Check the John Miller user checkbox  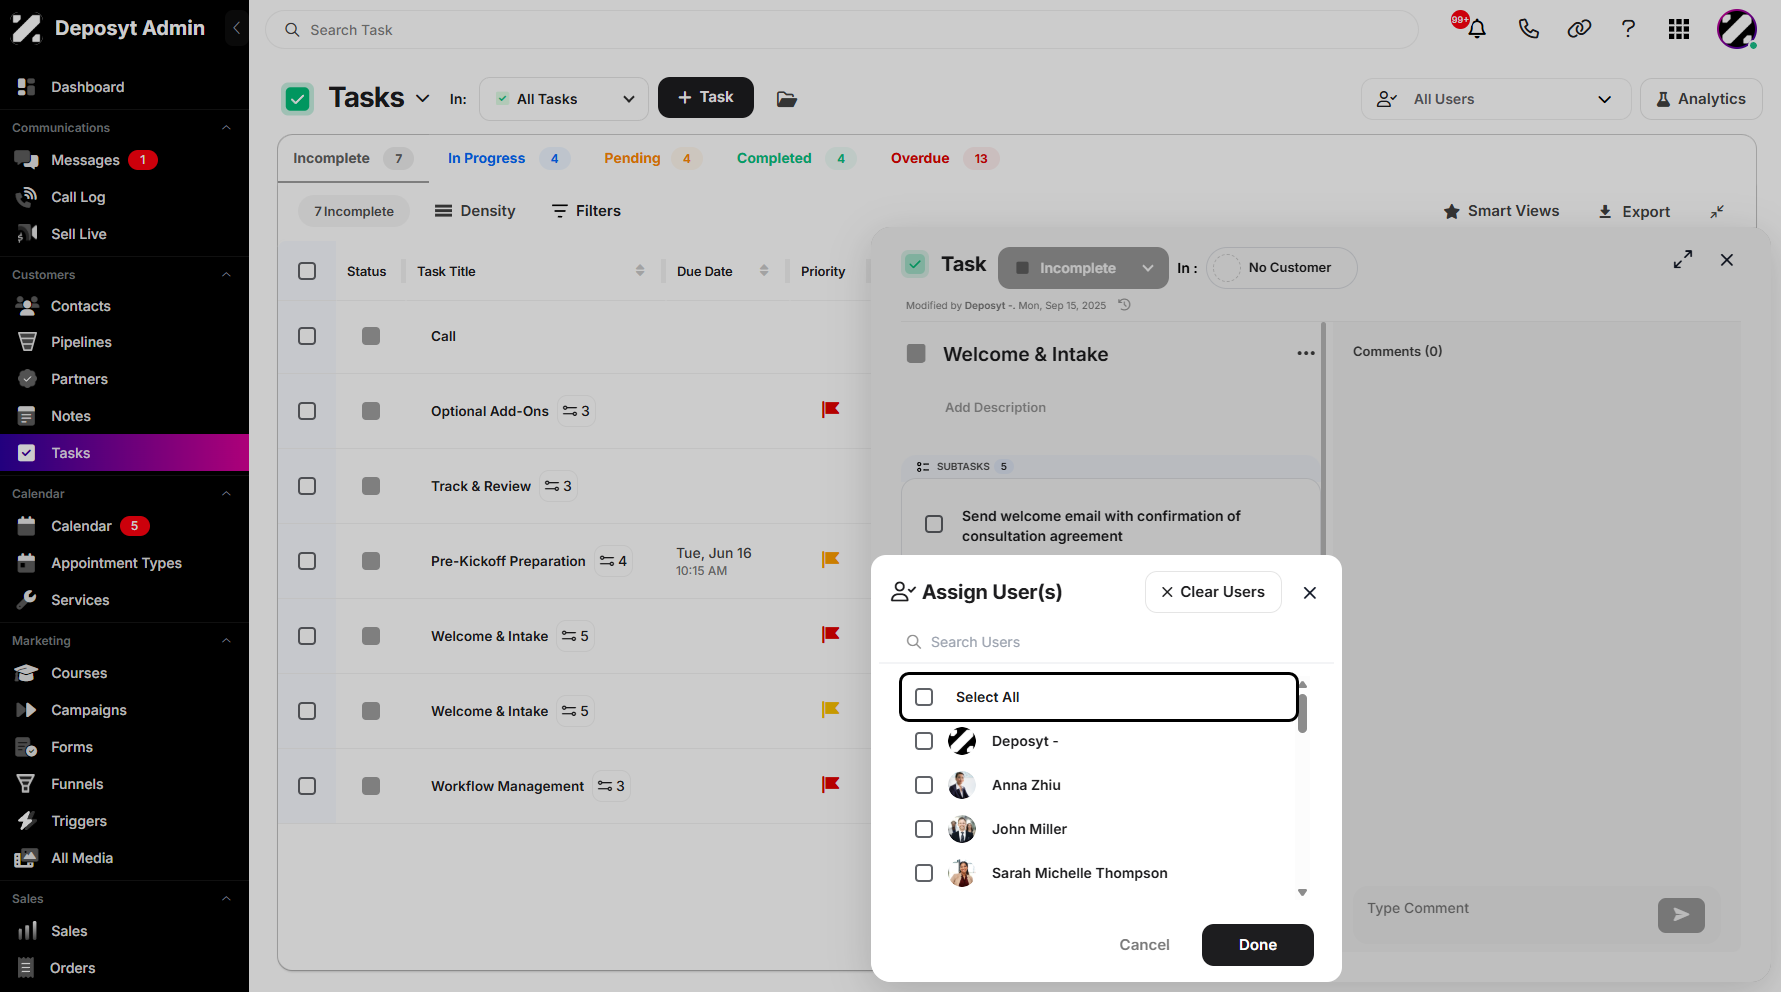(924, 829)
